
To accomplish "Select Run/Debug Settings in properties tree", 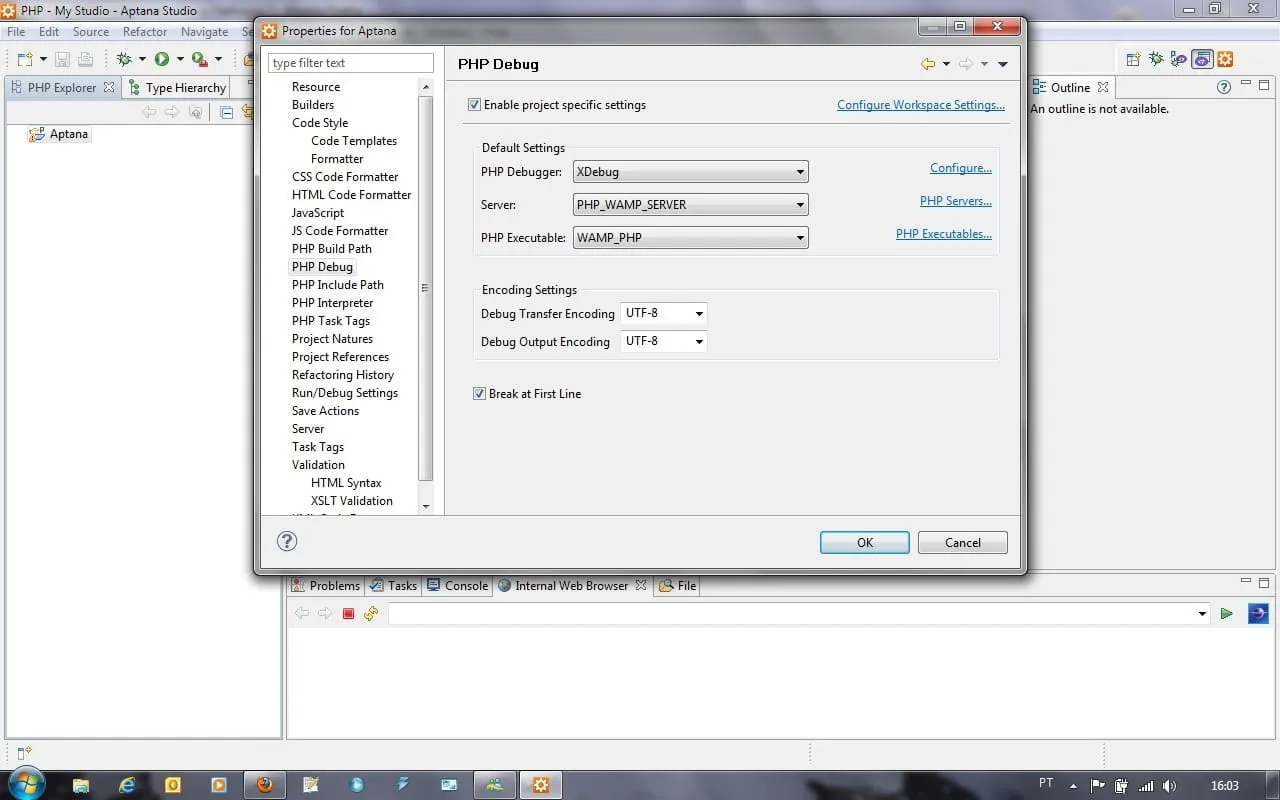I will point(345,393).
